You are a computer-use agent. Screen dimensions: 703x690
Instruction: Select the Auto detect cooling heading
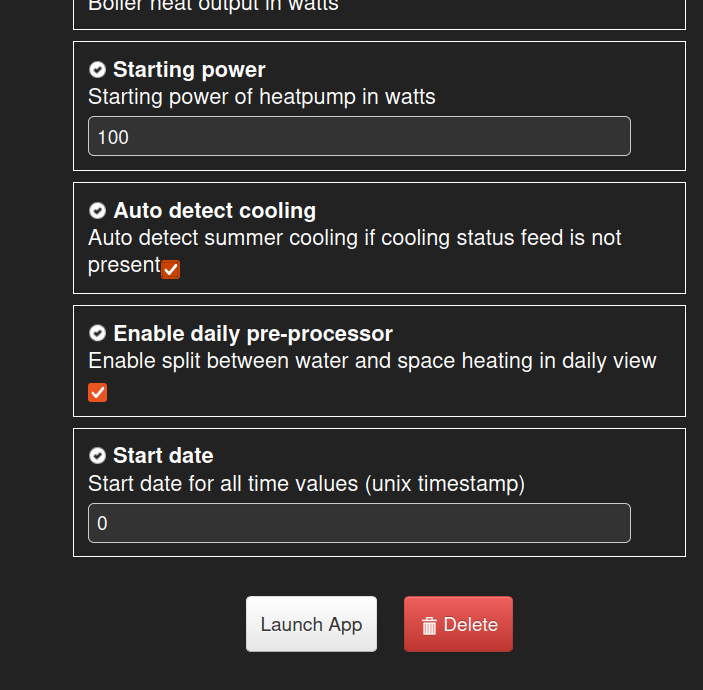215,211
